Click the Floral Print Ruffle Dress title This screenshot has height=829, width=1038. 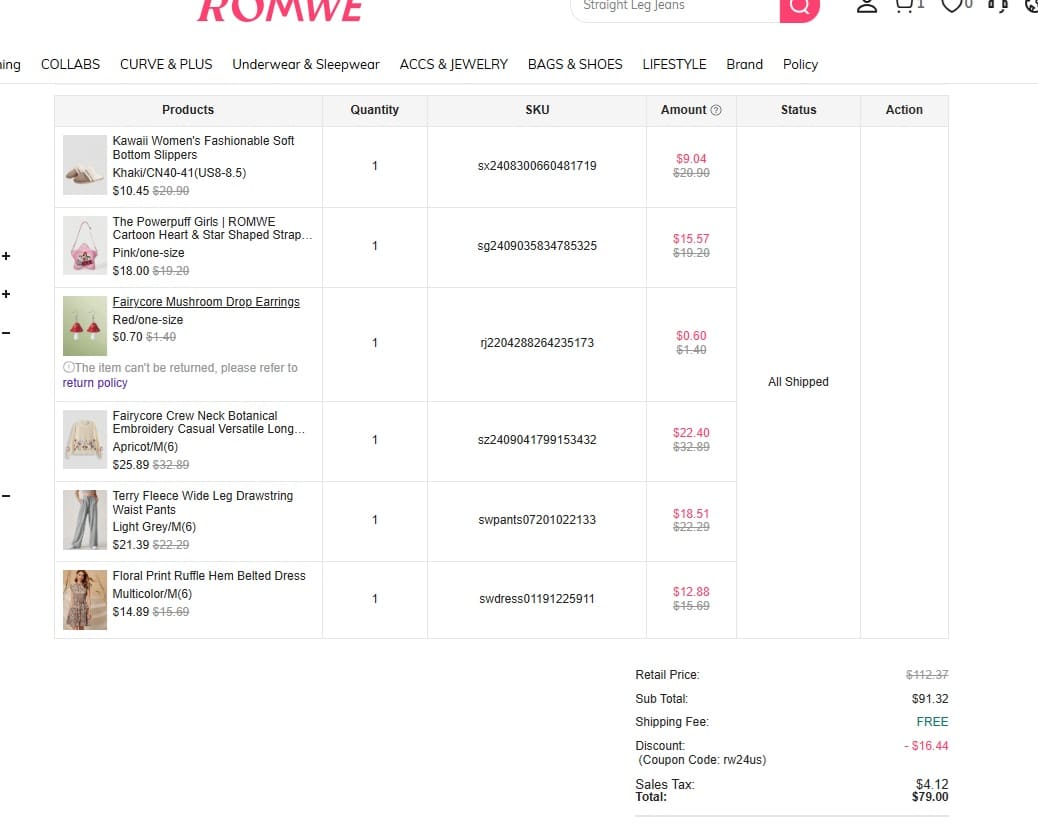(209, 576)
